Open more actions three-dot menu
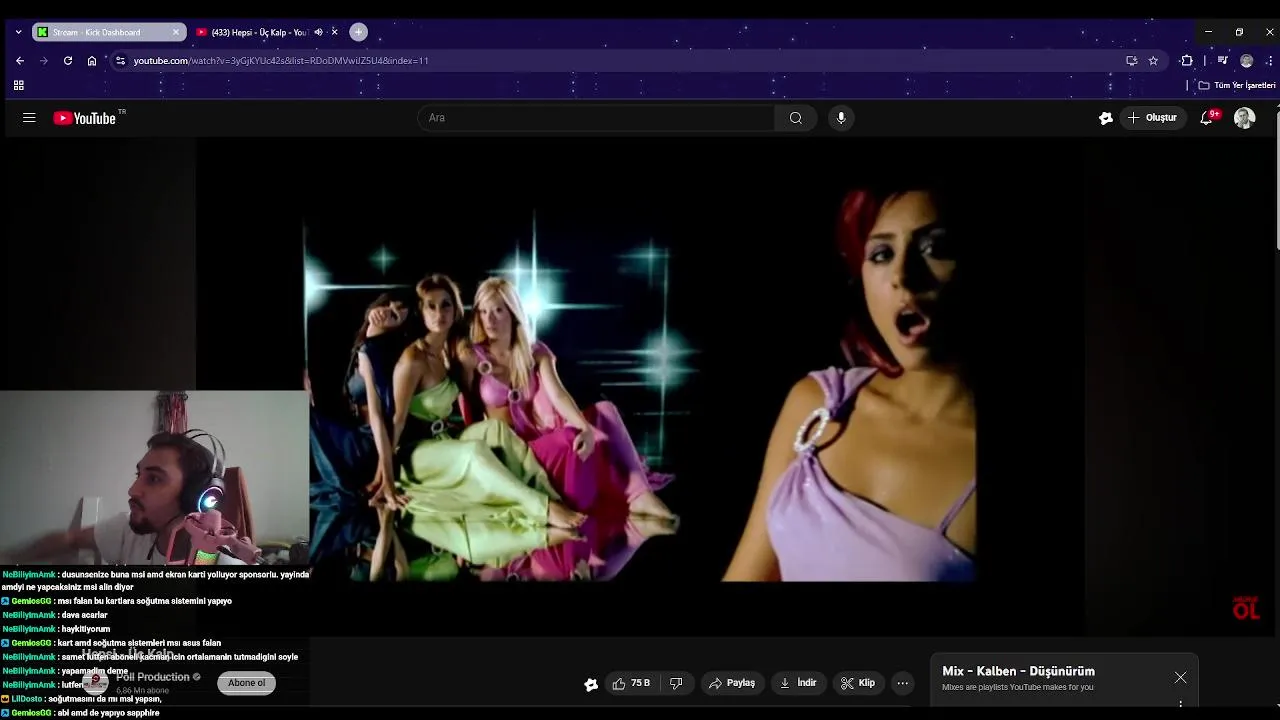The height and width of the screenshot is (720, 1280). [902, 683]
